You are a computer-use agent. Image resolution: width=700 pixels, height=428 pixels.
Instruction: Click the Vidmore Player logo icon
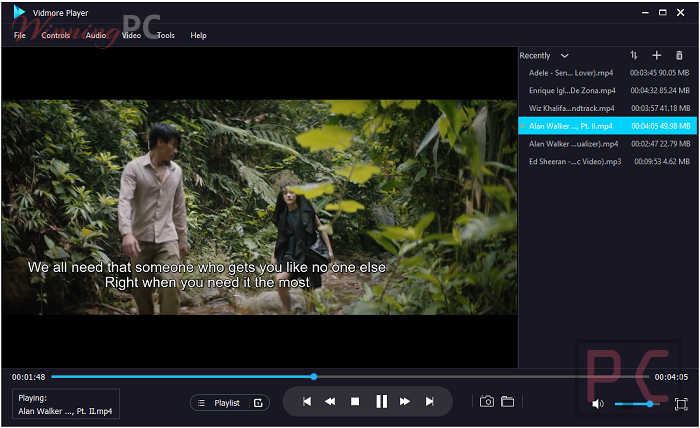[x=19, y=12]
